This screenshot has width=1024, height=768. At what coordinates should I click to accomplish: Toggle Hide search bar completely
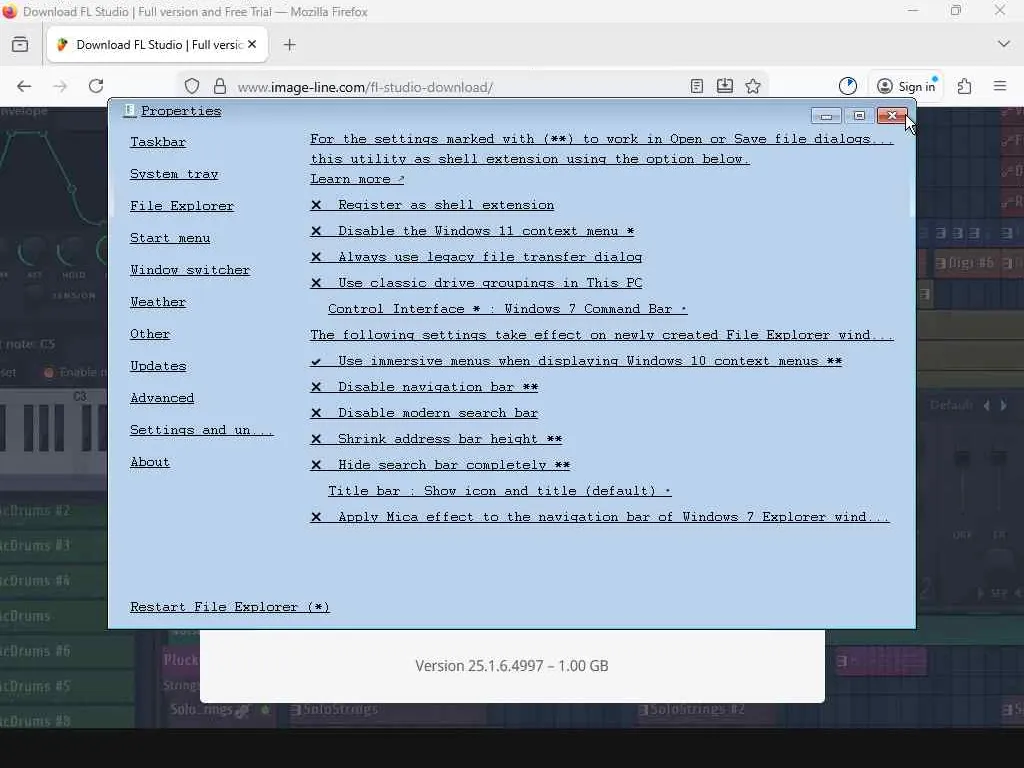tap(440, 465)
